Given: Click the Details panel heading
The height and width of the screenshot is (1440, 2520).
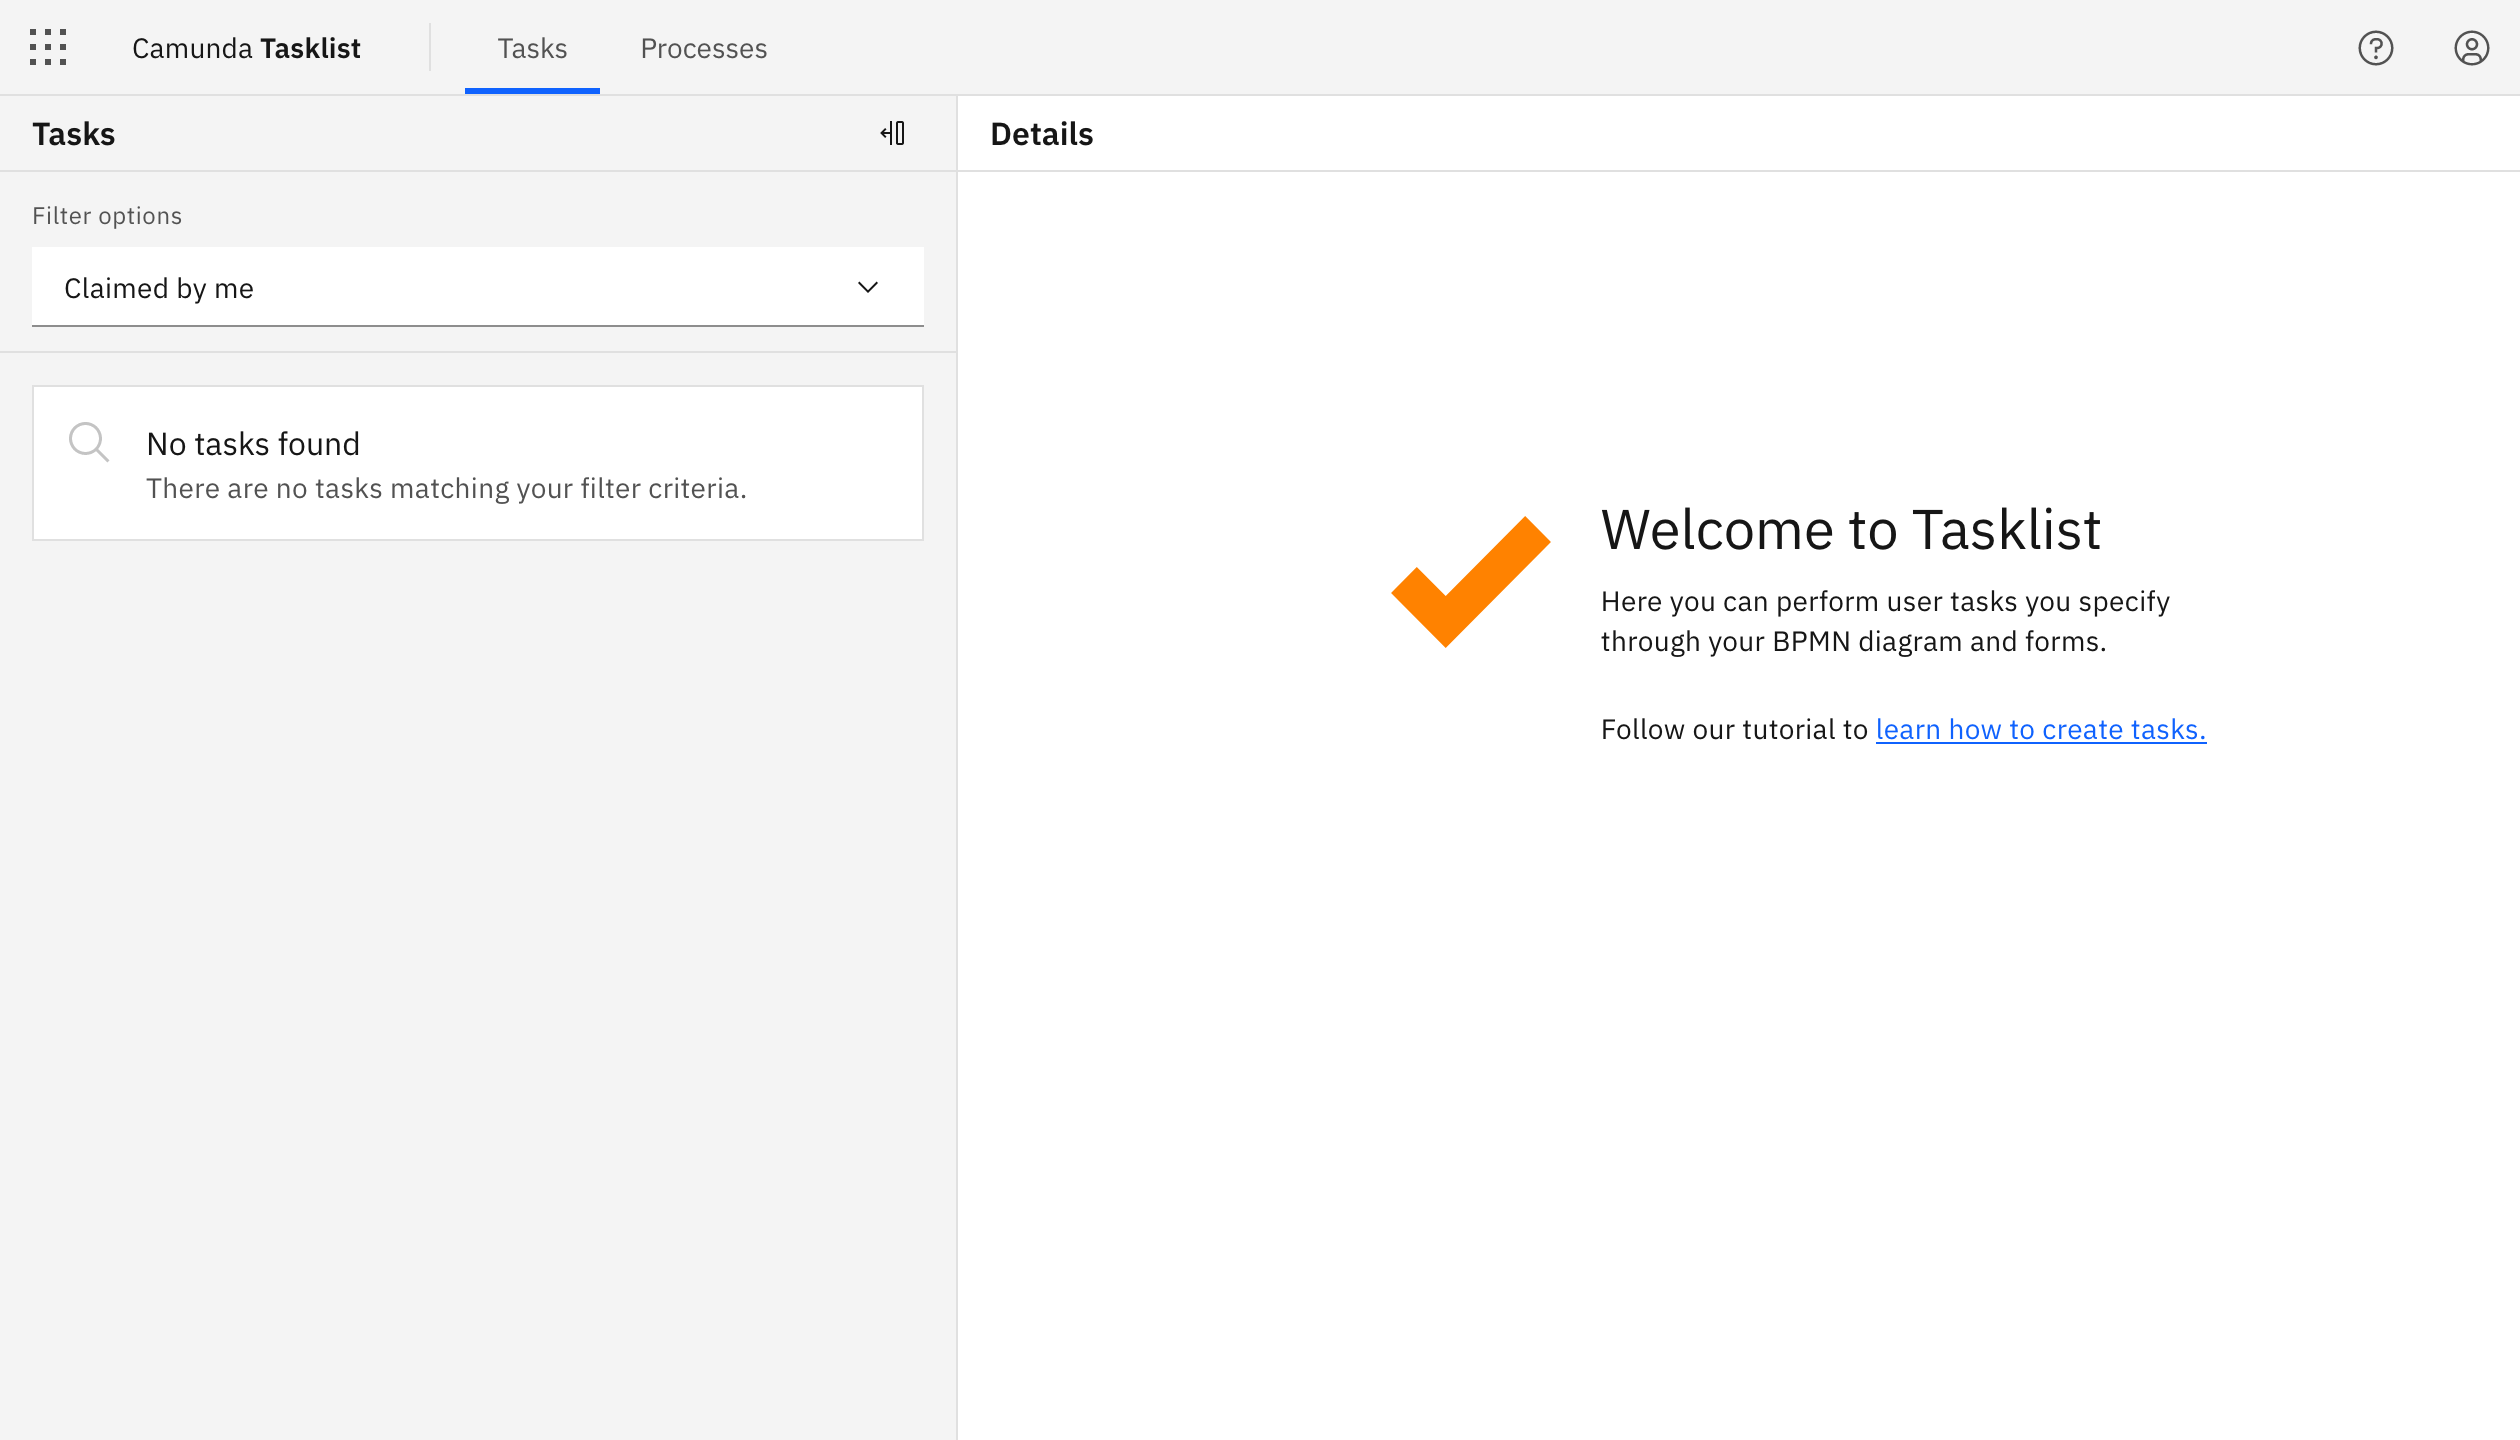Looking at the screenshot, I should point(1041,133).
